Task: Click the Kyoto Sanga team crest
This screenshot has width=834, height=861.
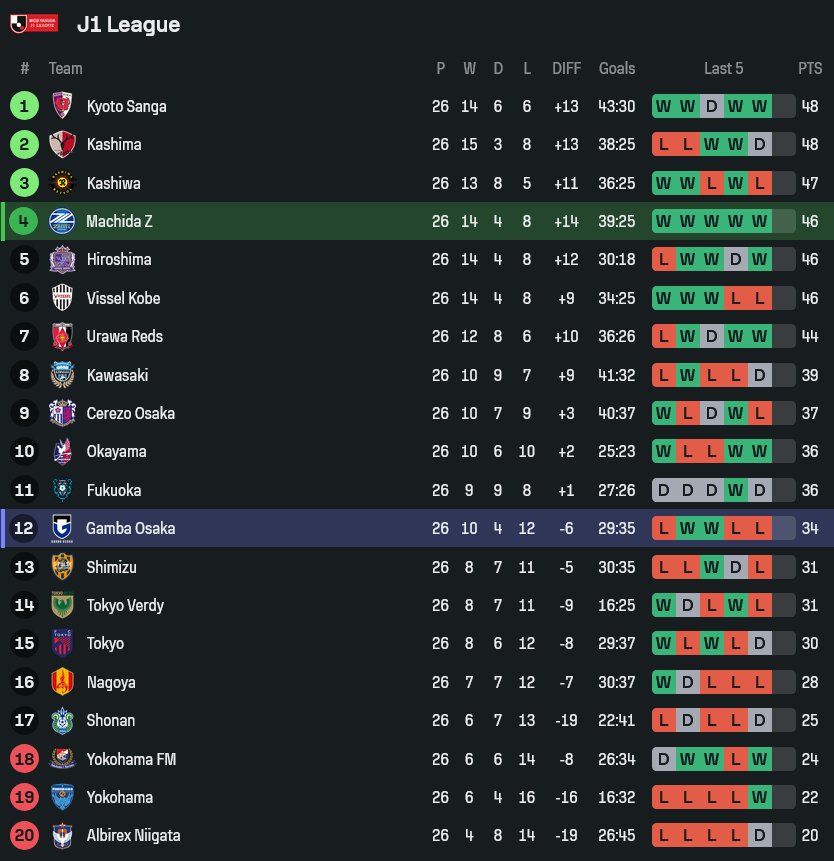Action: 62,106
